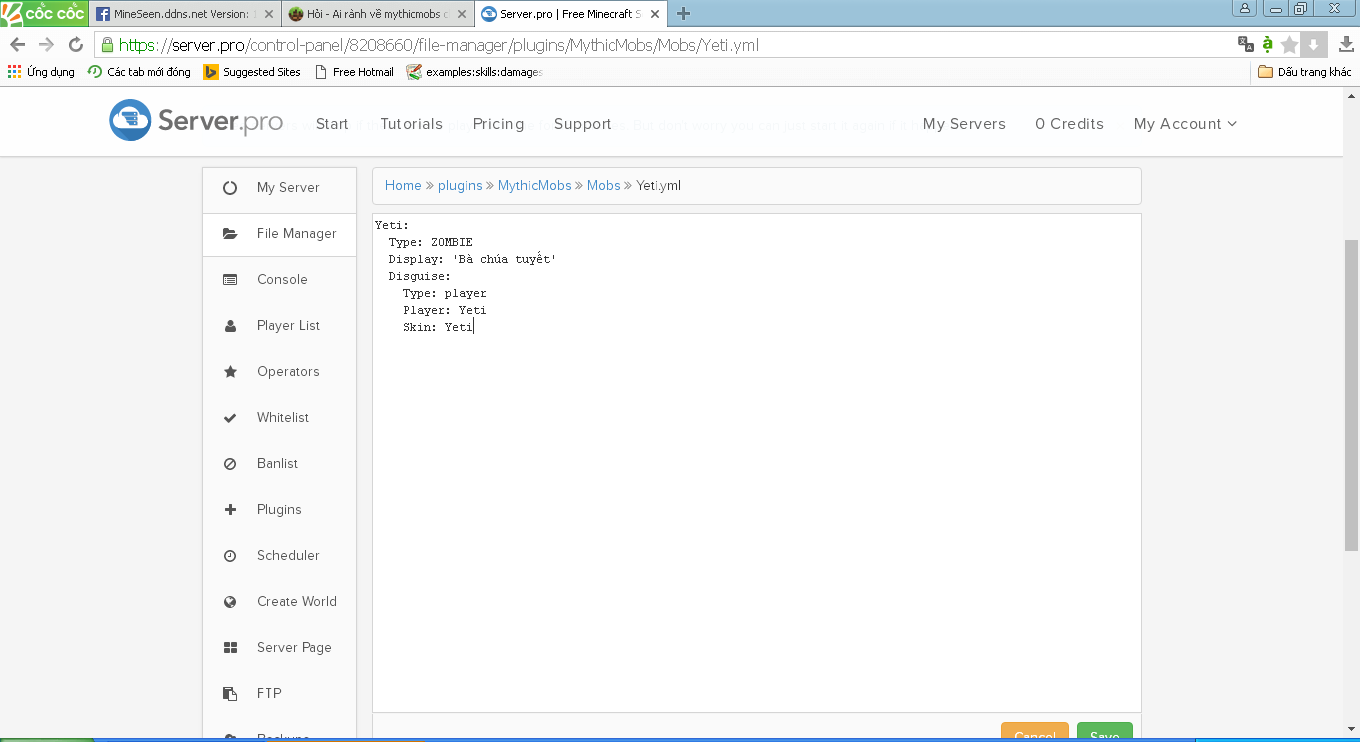Expand the My Account dropdown
This screenshot has height=742, width=1360.
click(1185, 124)
